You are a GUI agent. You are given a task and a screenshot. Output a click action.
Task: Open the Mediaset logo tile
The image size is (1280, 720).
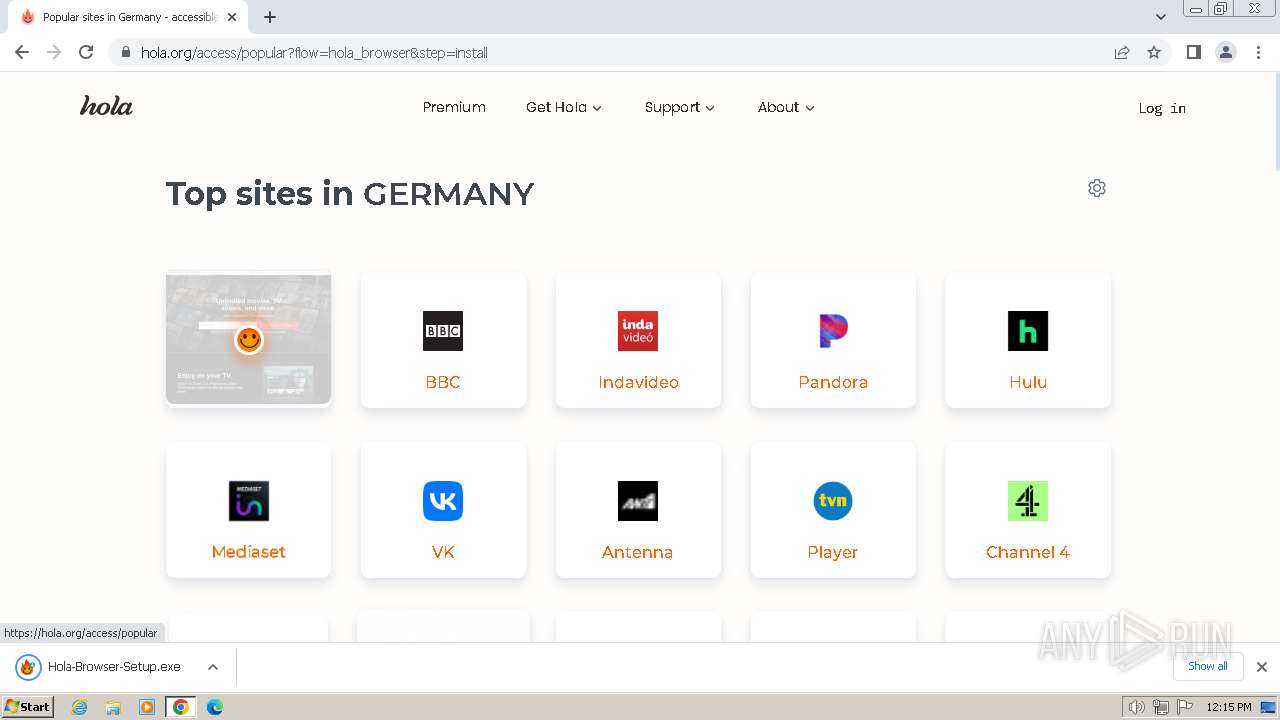coord(248,501)
